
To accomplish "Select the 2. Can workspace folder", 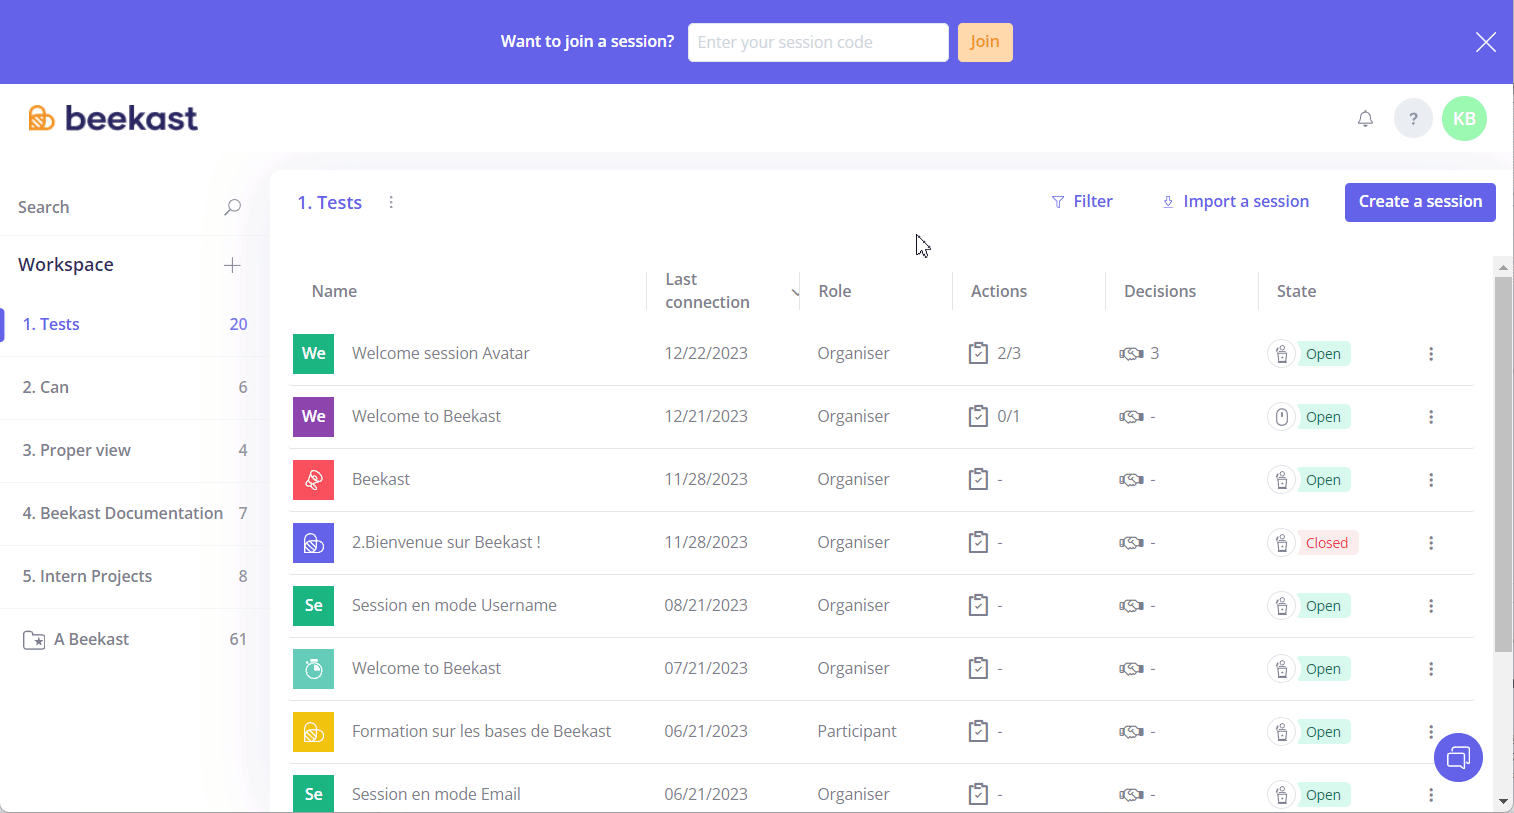I will [x=134, y=387].
